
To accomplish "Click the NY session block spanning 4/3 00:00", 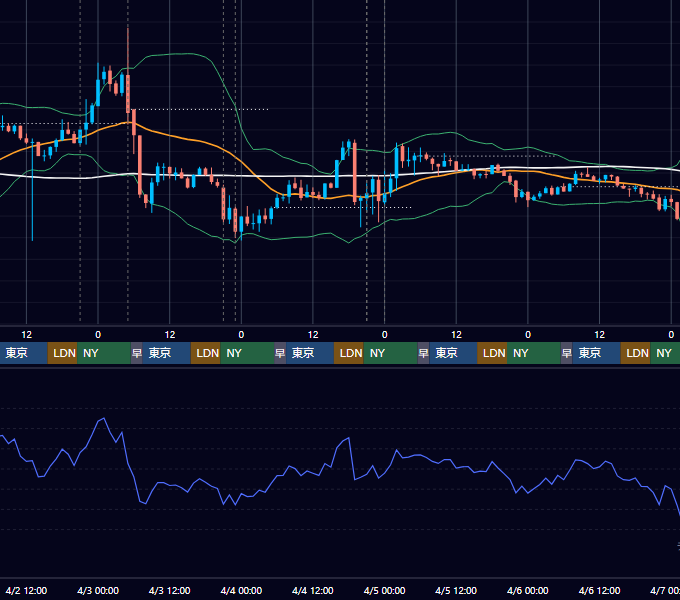I will tap(104, 353).
